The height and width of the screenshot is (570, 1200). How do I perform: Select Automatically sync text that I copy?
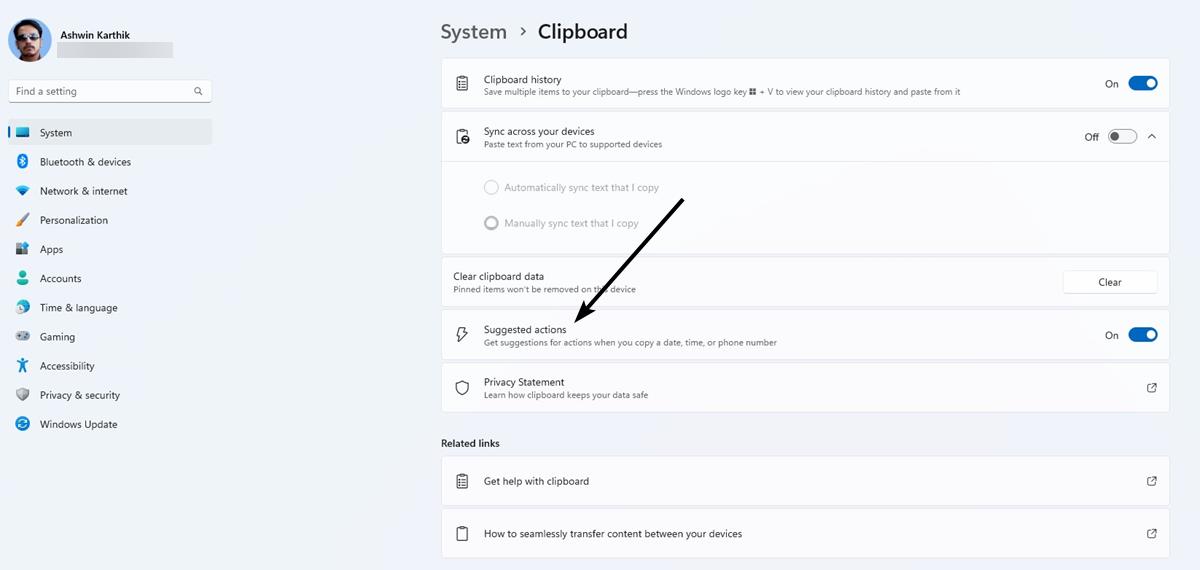click(x=491, y=188)
